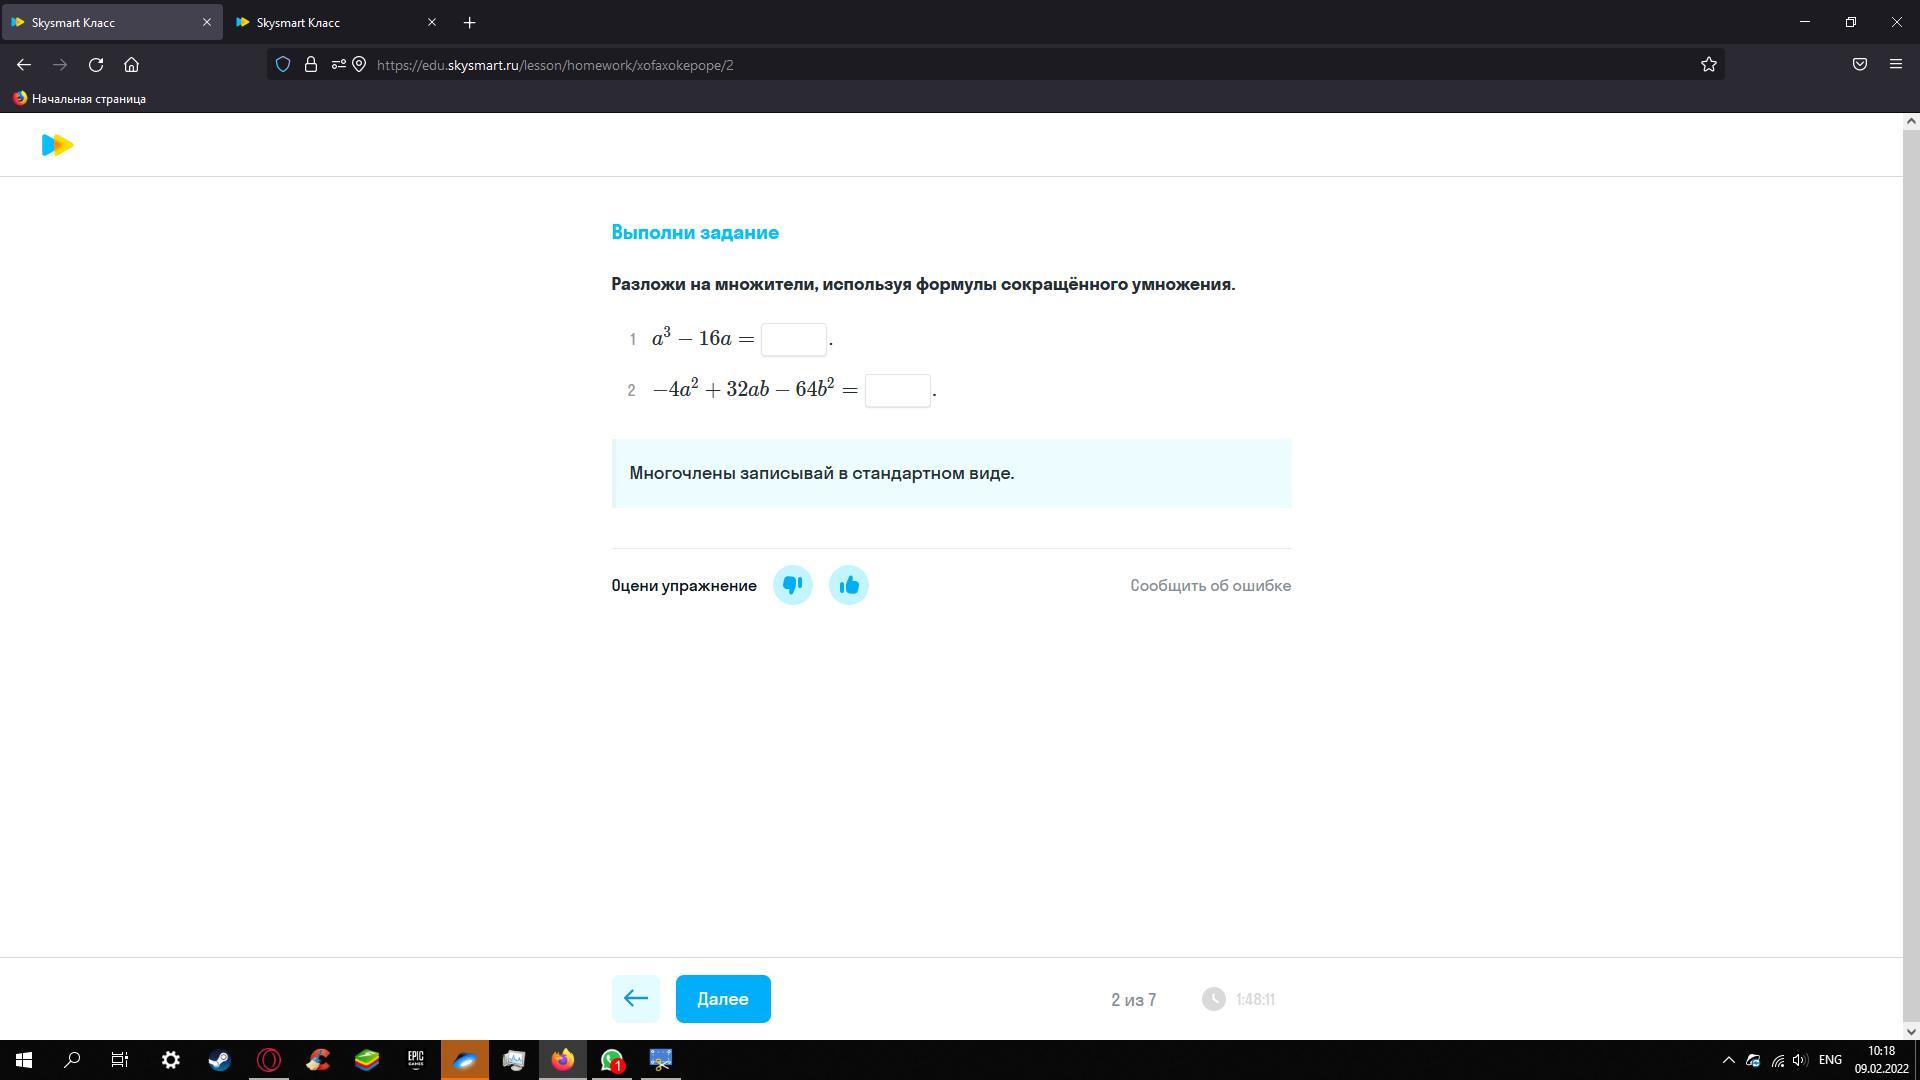The height and width of the screenshot is (1080, 1920).
Task: Go to browser home page icon
Action: tap(131, 65)
